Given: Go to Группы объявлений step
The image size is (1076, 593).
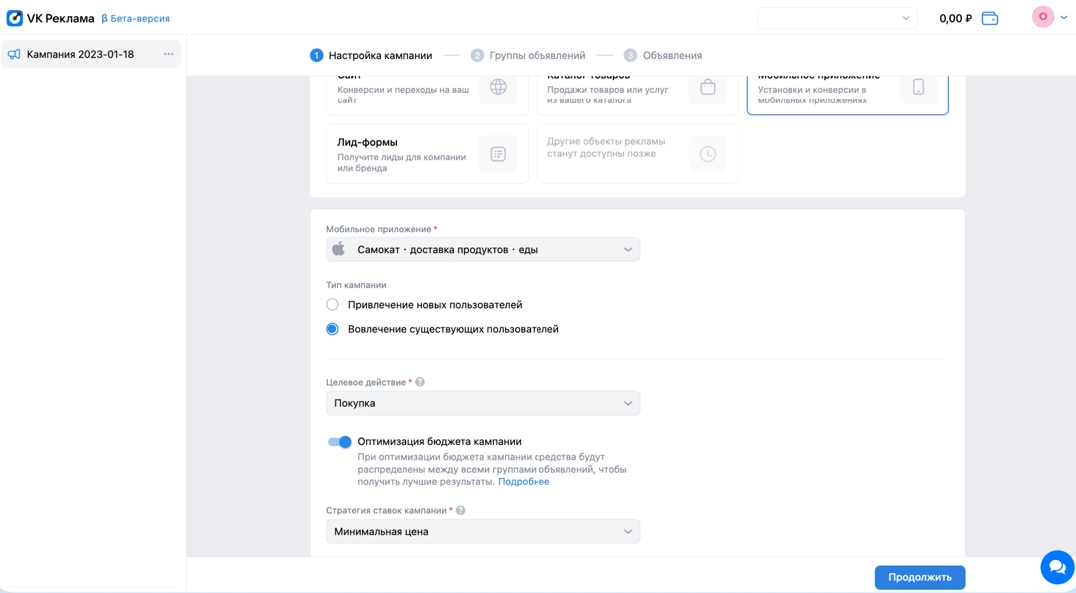Looking at the screenshot, I should [528, 56].
